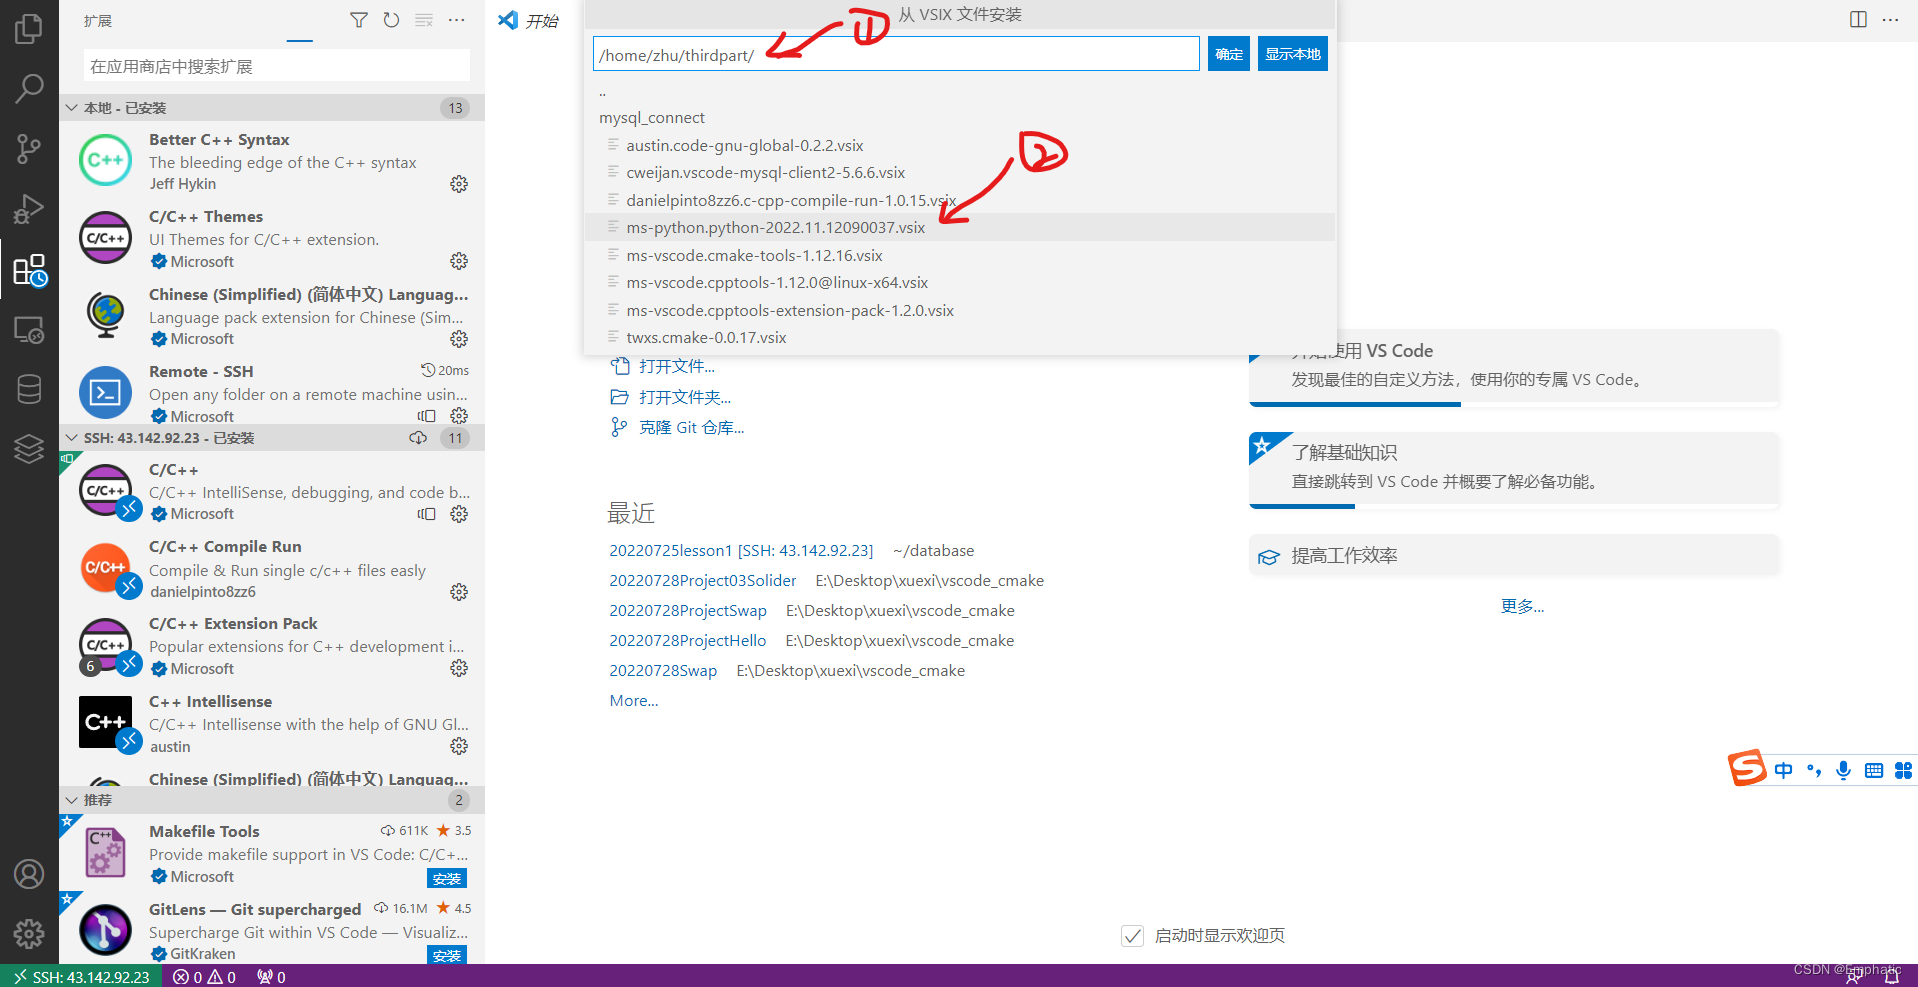Open the Source Control view
The image size is (1918, 987).
(x=29, y=150)
